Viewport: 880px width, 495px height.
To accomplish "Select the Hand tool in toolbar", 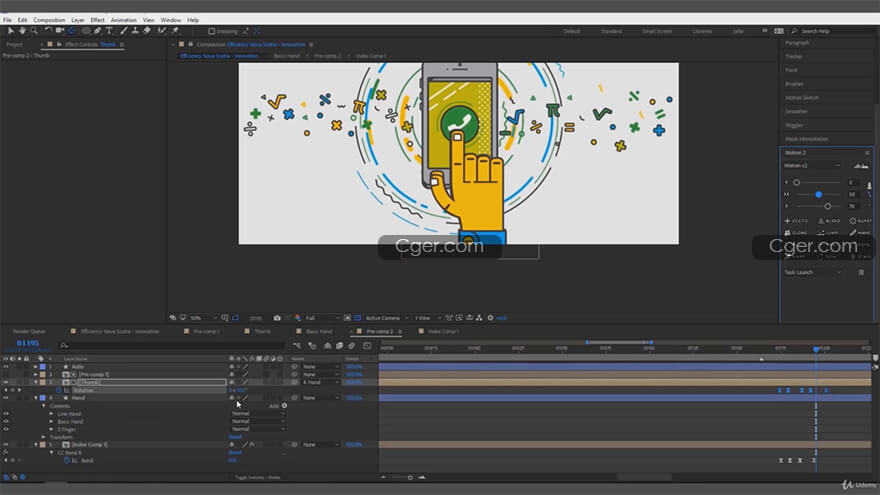I will click(x=22, y=31).
